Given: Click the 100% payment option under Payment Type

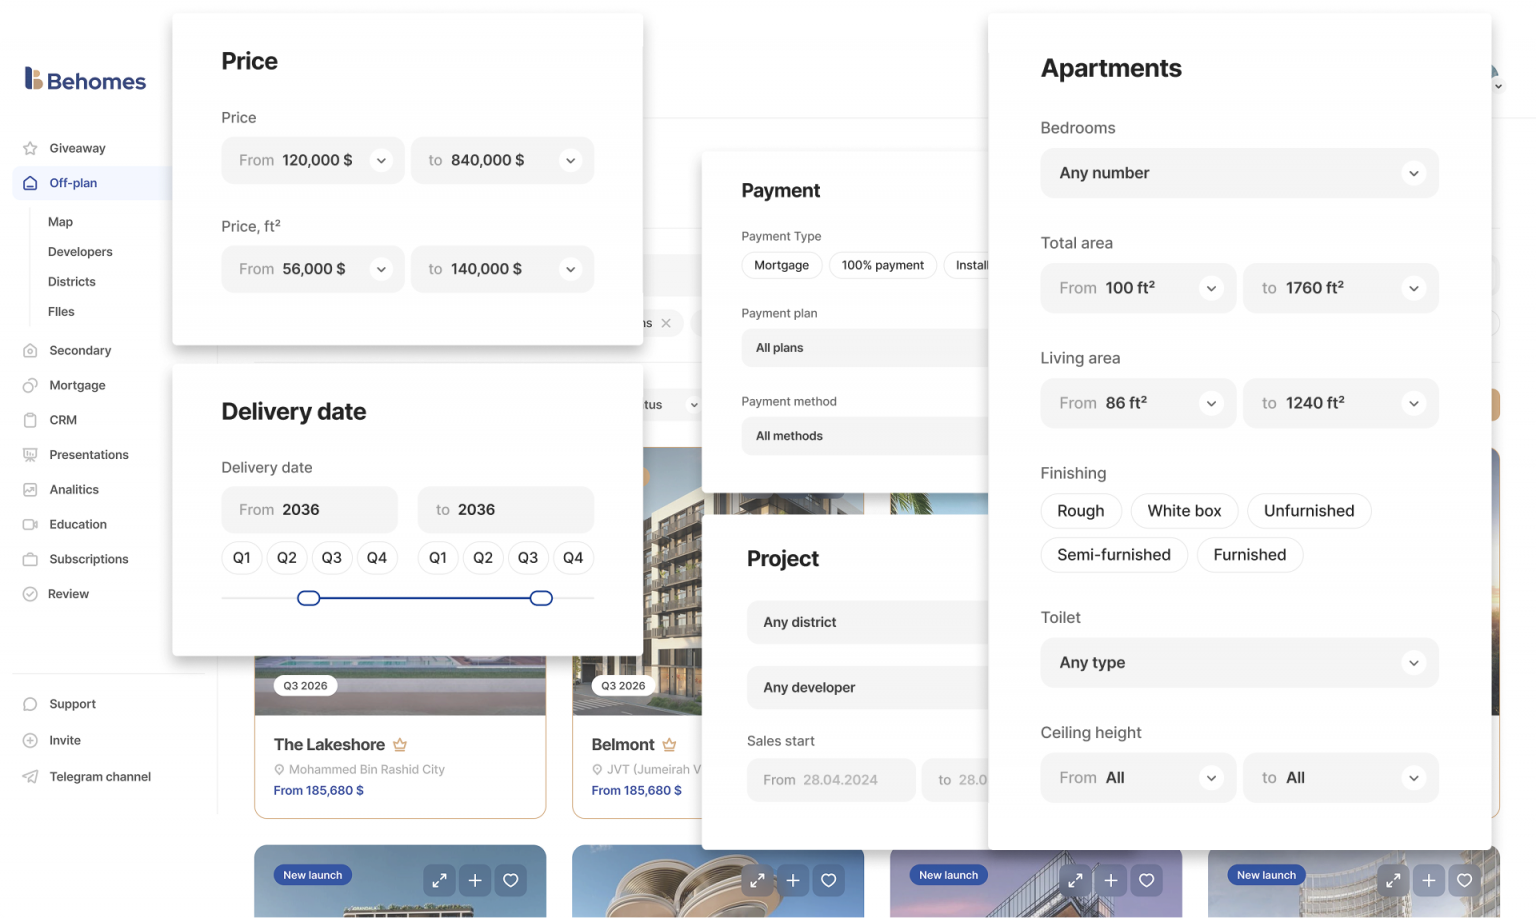Looking at the screenshot, I should coord(882,265).
